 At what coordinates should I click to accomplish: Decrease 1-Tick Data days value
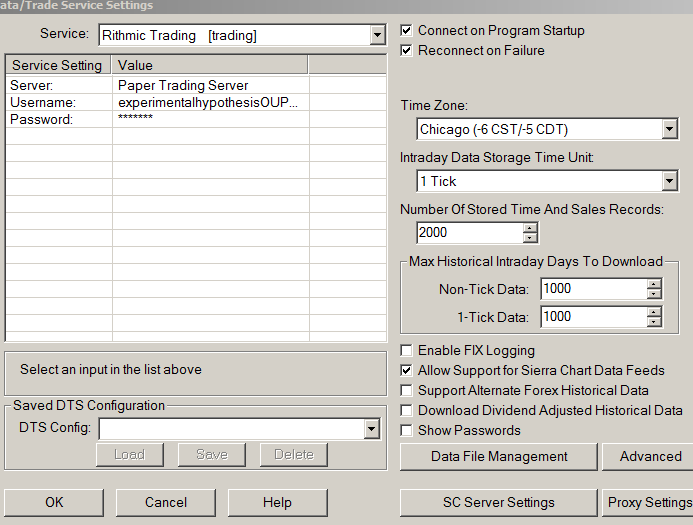click(x=654, y=322)
